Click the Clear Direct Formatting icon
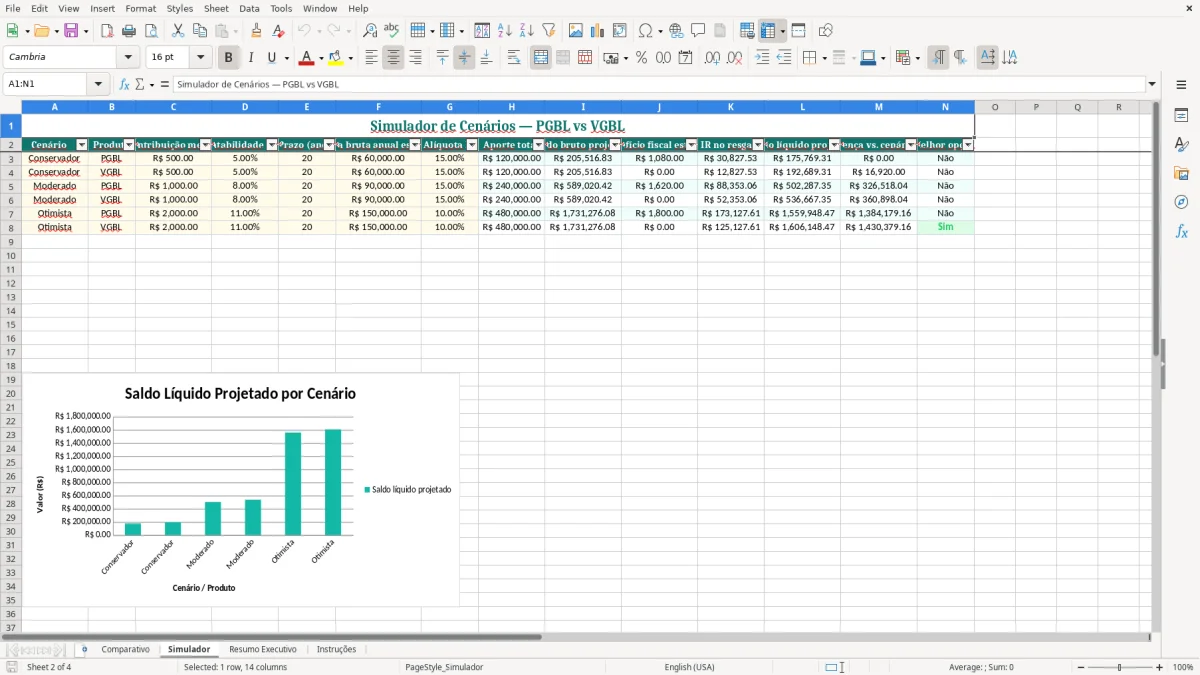This screenshot has width=1200, height=675. pos(279,31)
